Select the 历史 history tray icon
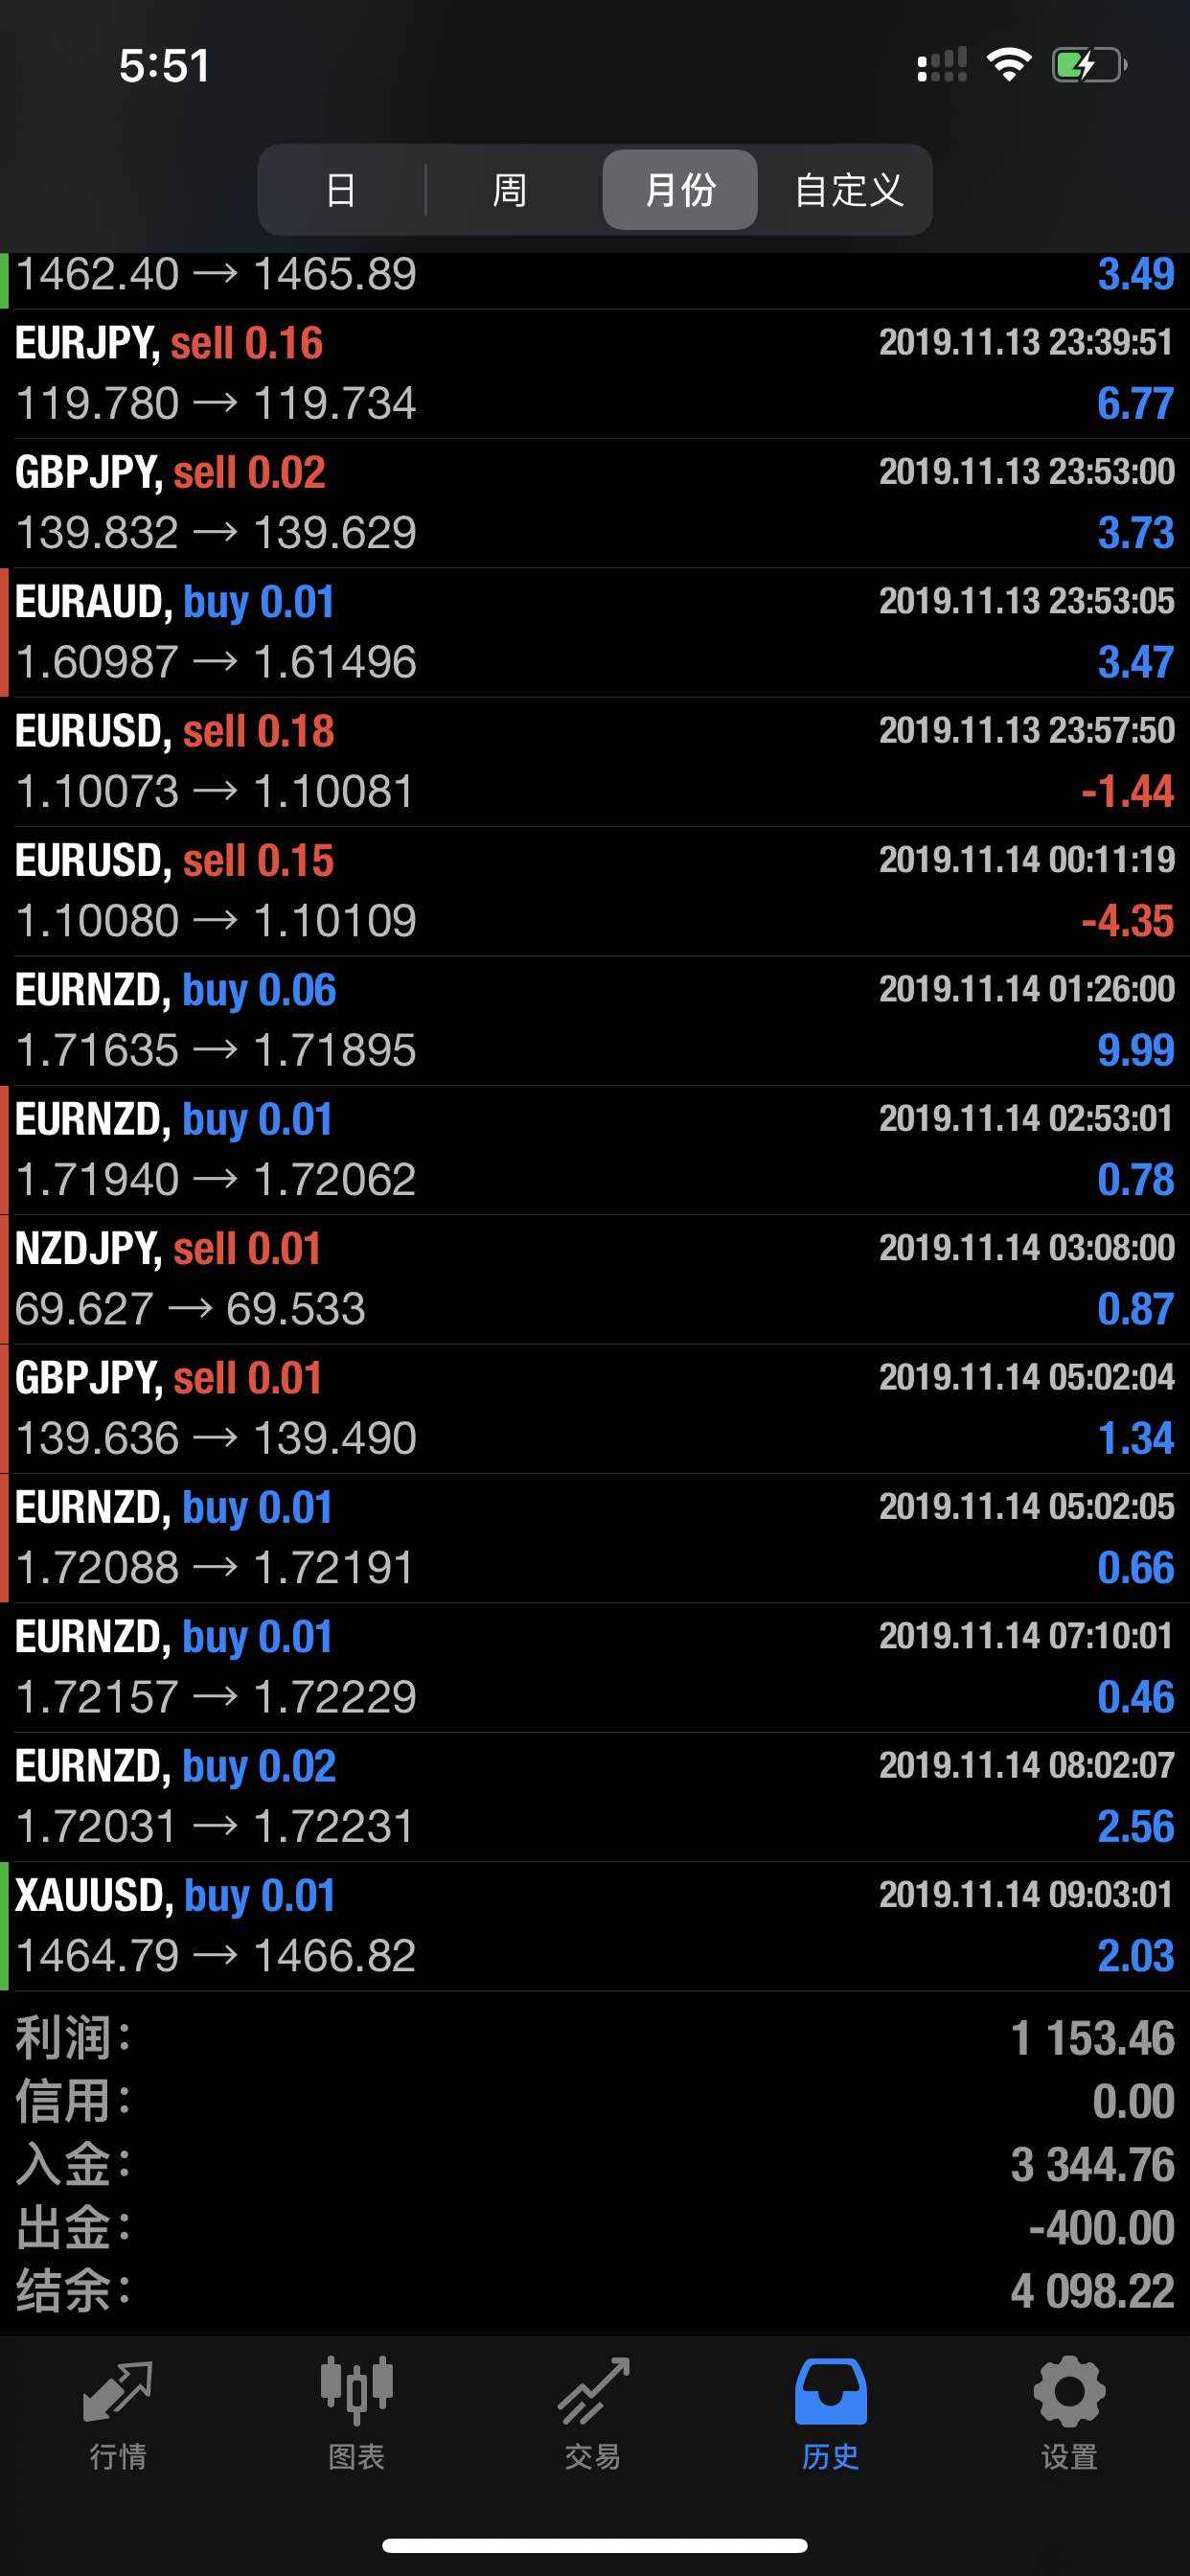The width and height of the screenshot is (1190, 2576). (830, 2392)
